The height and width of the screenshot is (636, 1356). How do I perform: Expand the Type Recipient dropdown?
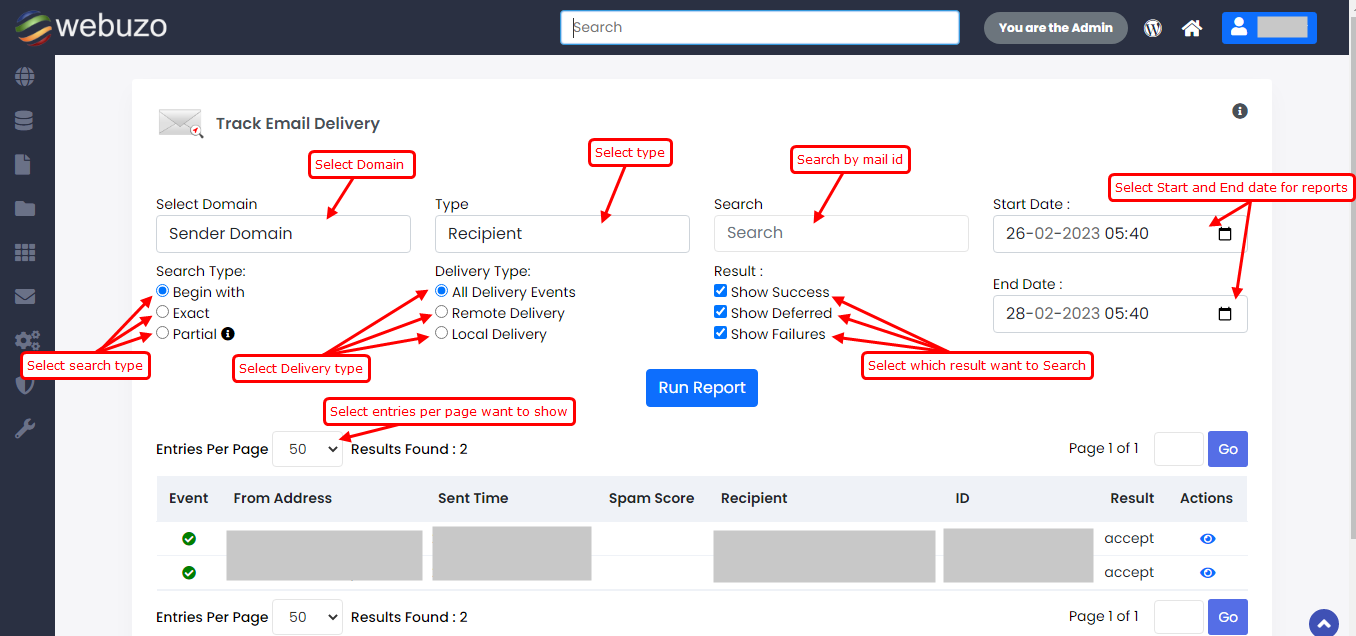pyautogui.click(x=562, y=234)
